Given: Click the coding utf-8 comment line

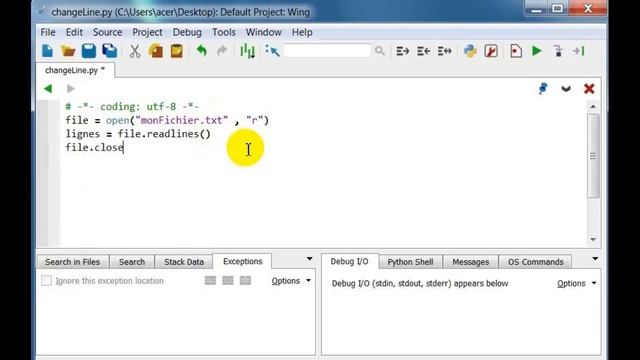Looking at the screenshot, I should pyautogui.click(x=132, y=107).
